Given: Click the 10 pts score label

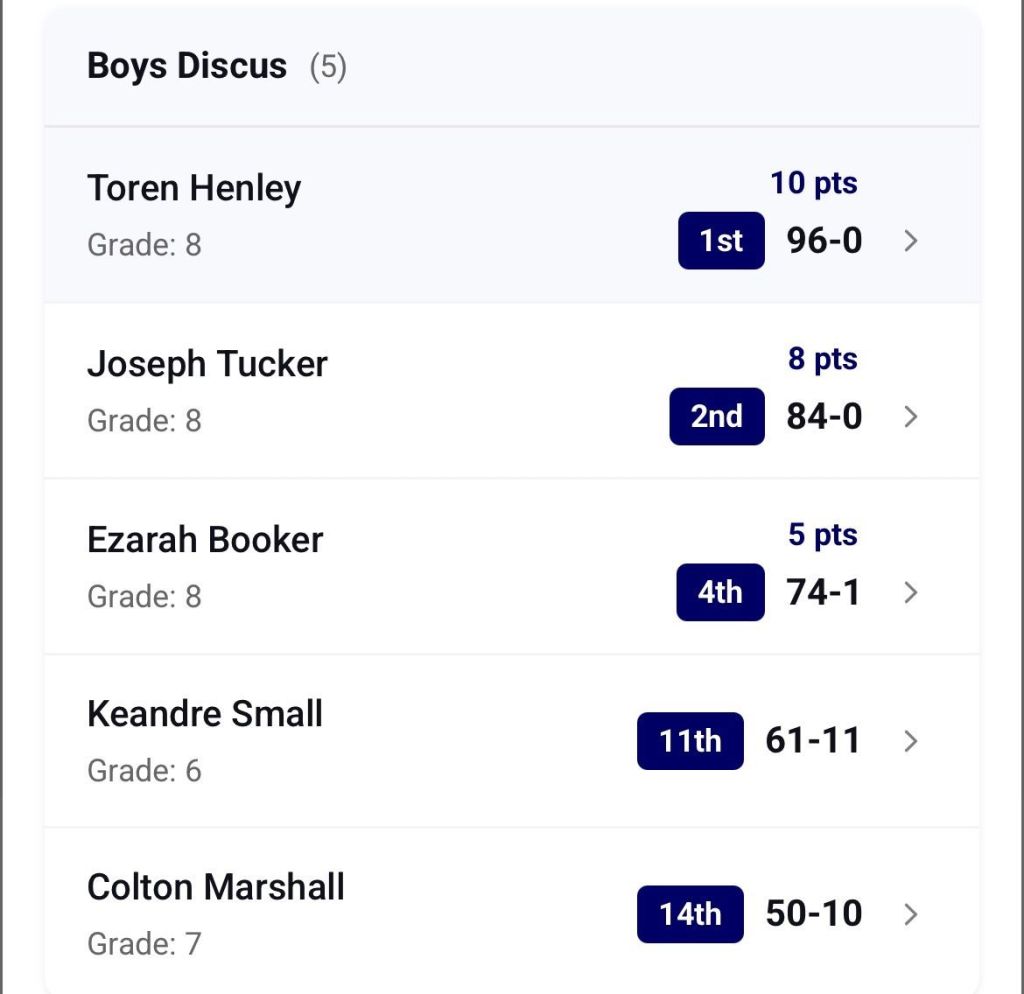Looking at the screenshot, I should click(x=813, y=183).
